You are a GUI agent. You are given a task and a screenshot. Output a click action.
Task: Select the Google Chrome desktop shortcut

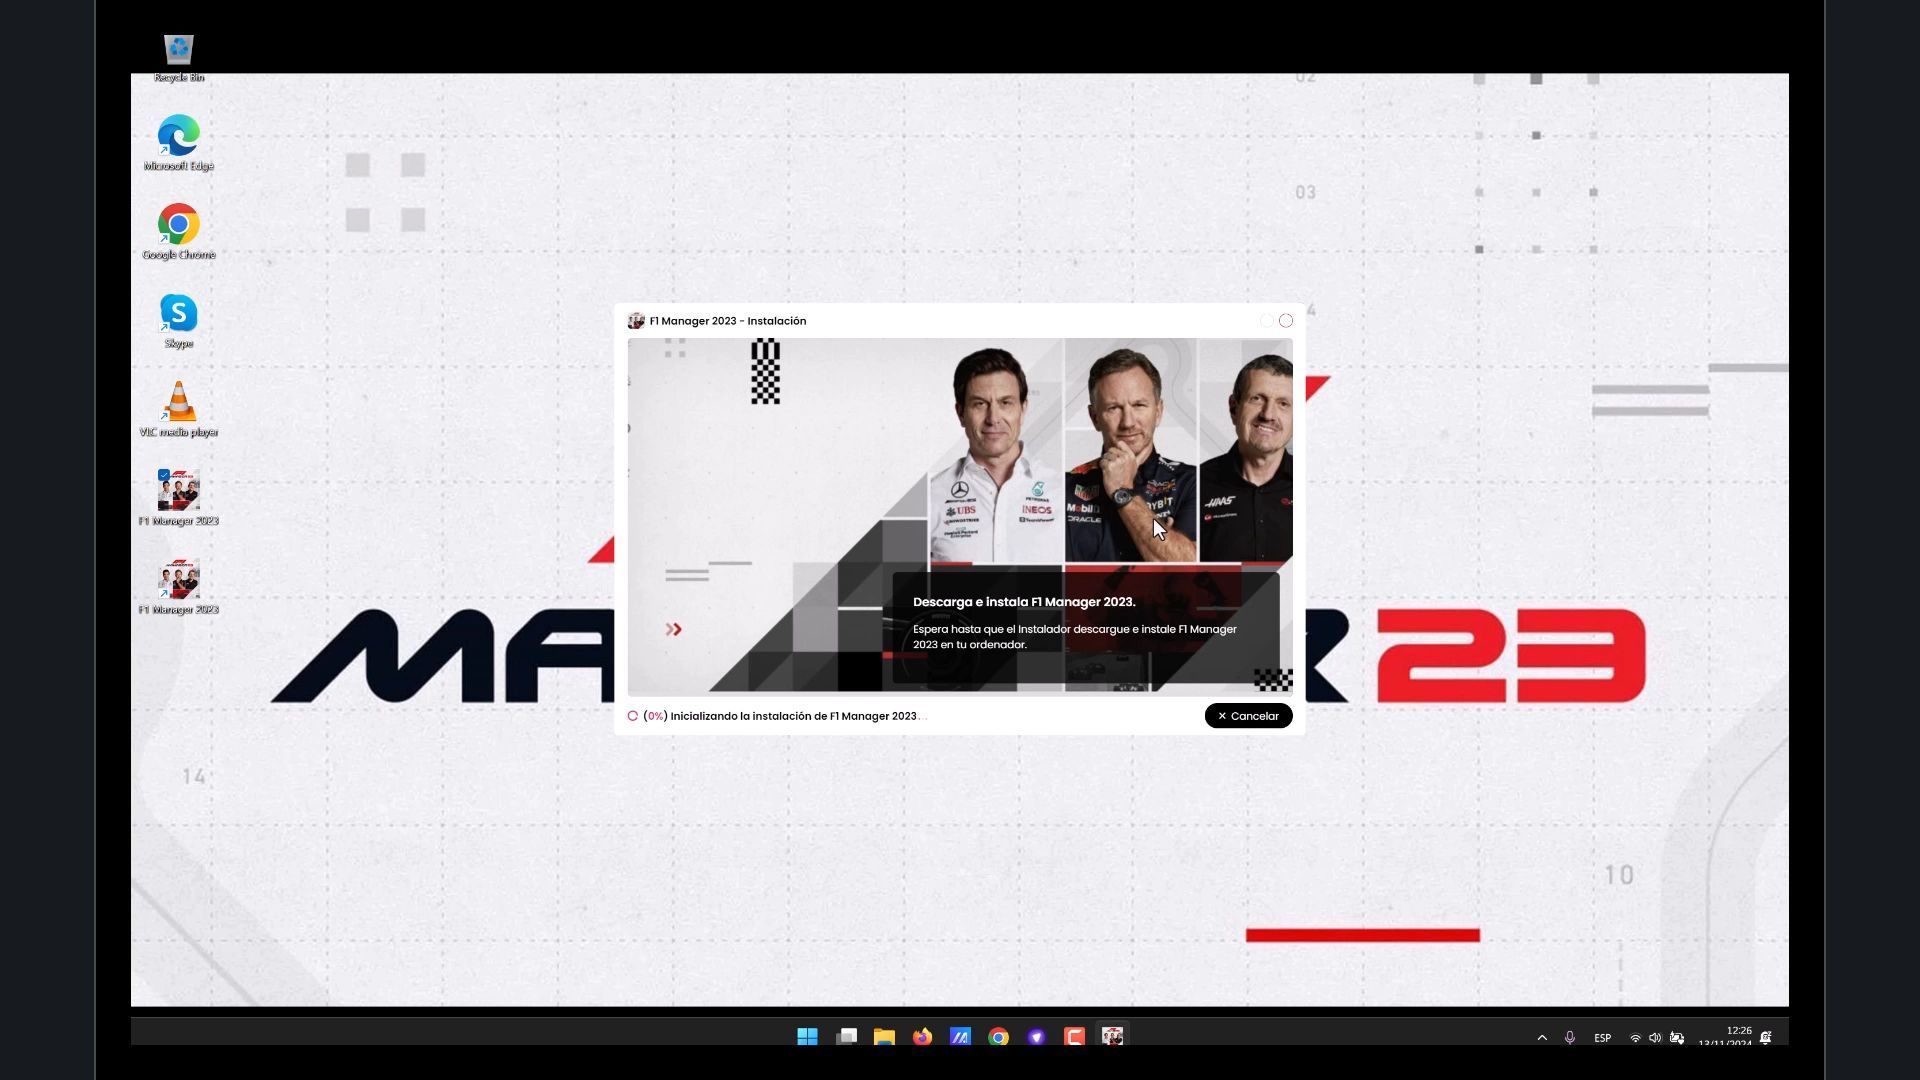coord(179,232)
